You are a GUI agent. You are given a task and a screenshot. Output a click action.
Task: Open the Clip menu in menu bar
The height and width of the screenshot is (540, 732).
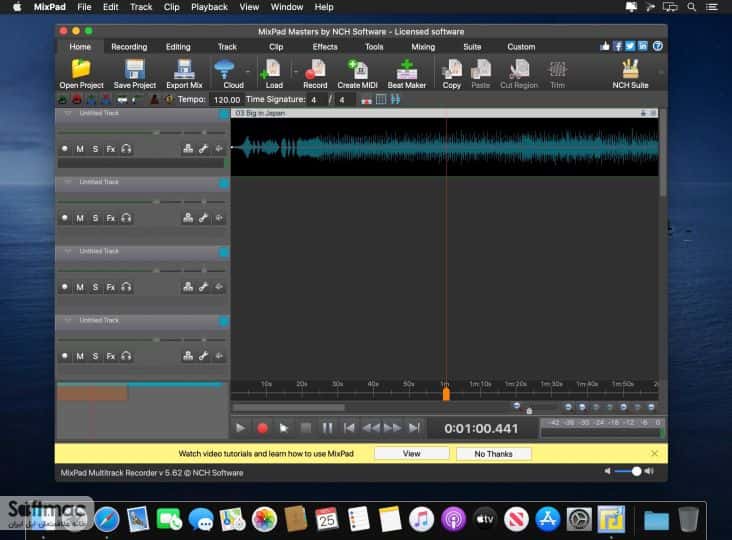(x=171, y=7)
